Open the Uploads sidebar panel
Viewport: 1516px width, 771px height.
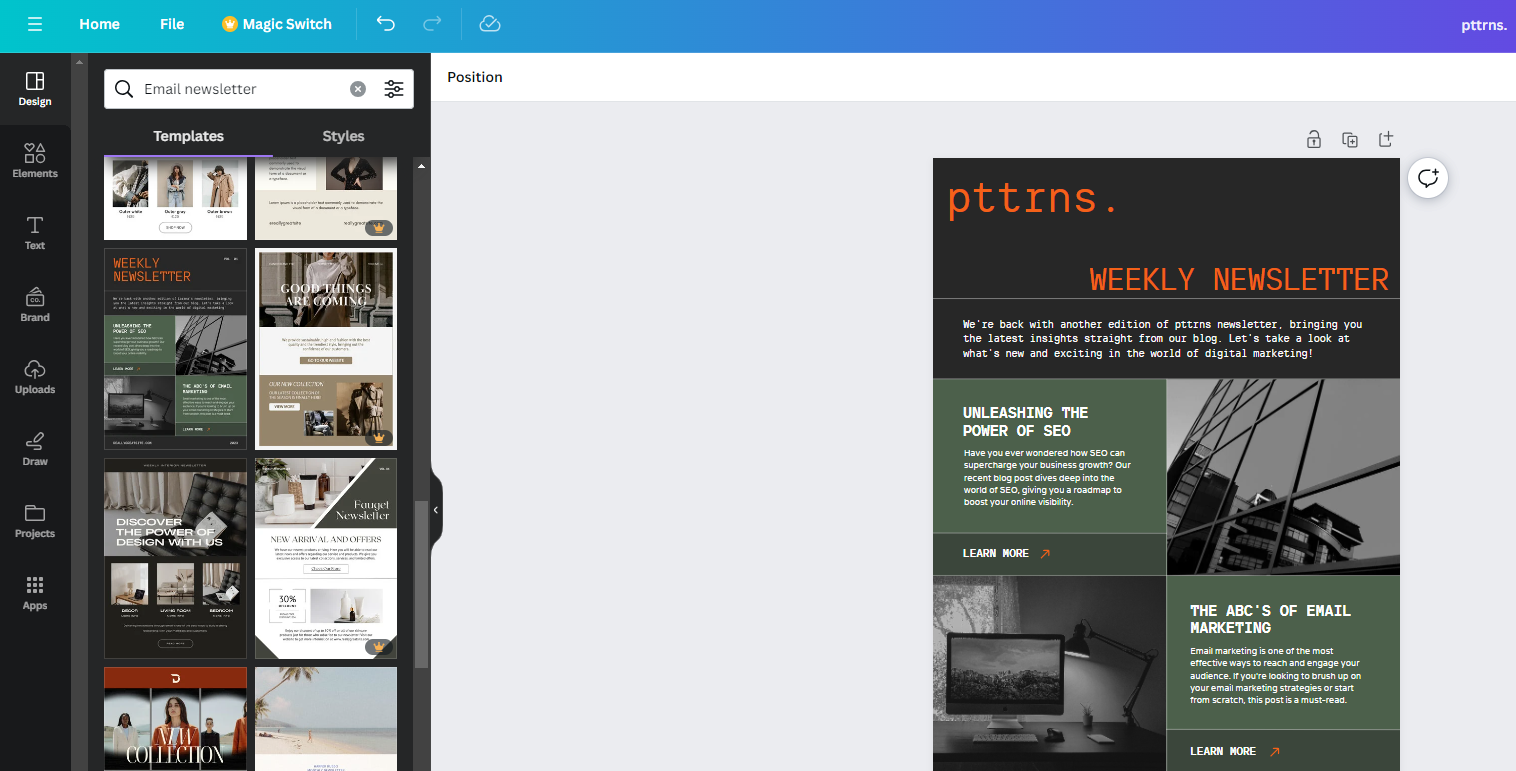tap(35, 377)
